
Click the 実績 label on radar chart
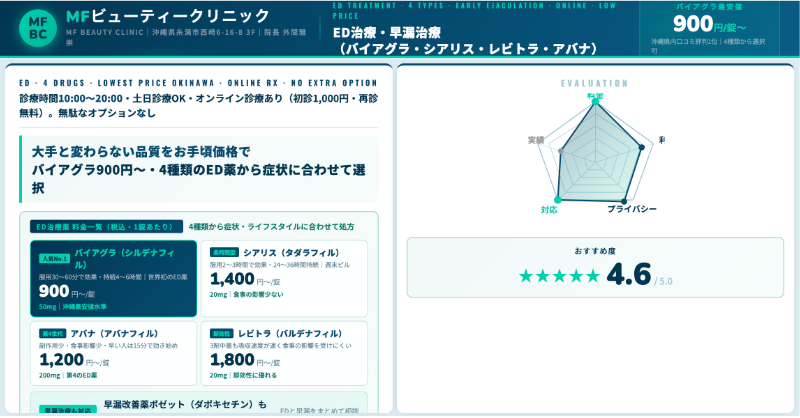(536, 140)
